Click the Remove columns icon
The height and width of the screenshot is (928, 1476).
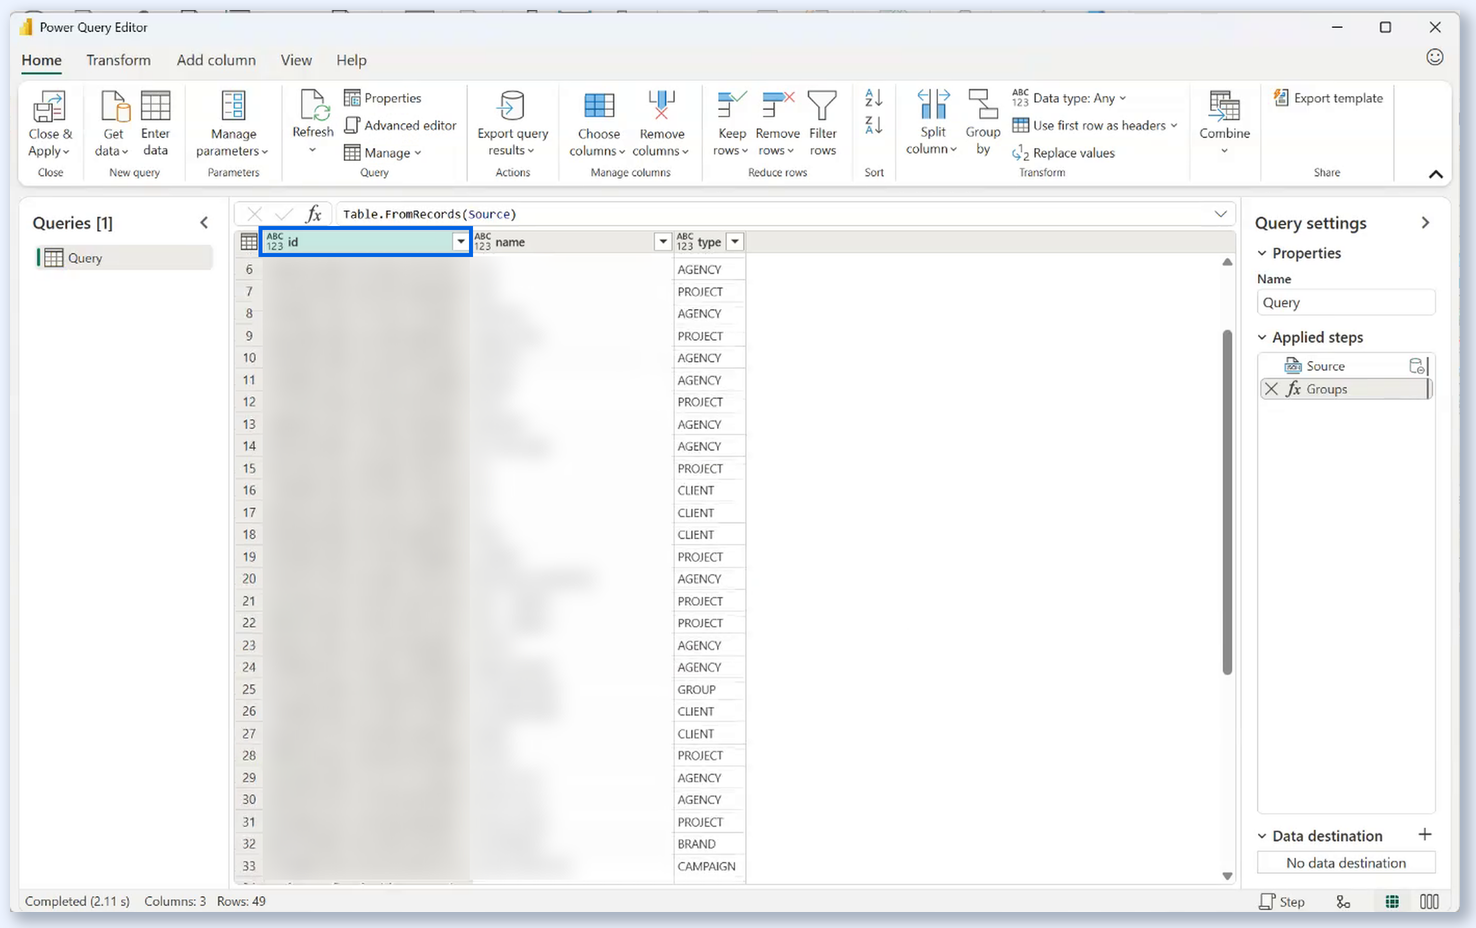662,106
